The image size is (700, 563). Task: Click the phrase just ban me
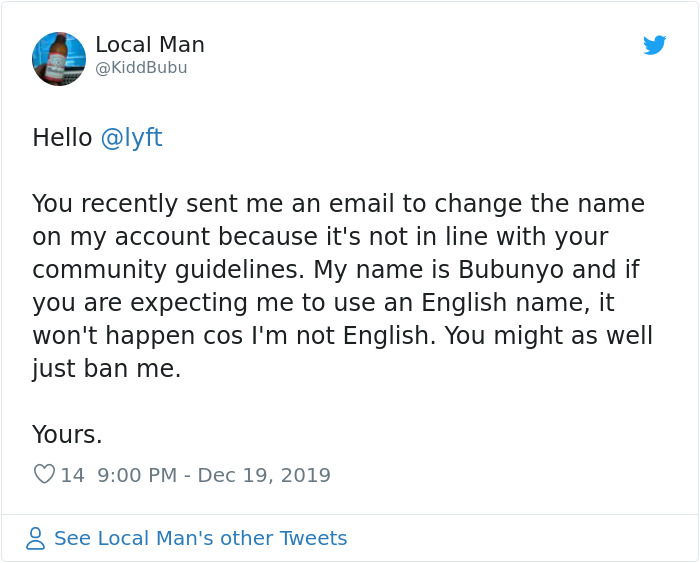coord(107,369)
